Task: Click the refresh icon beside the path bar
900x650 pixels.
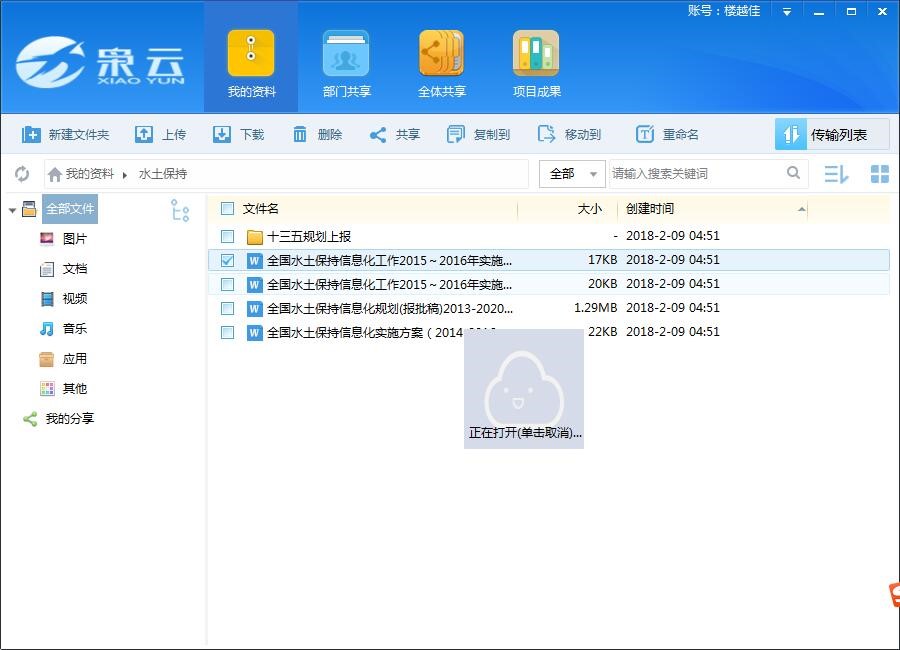Action: click(21, 174)
